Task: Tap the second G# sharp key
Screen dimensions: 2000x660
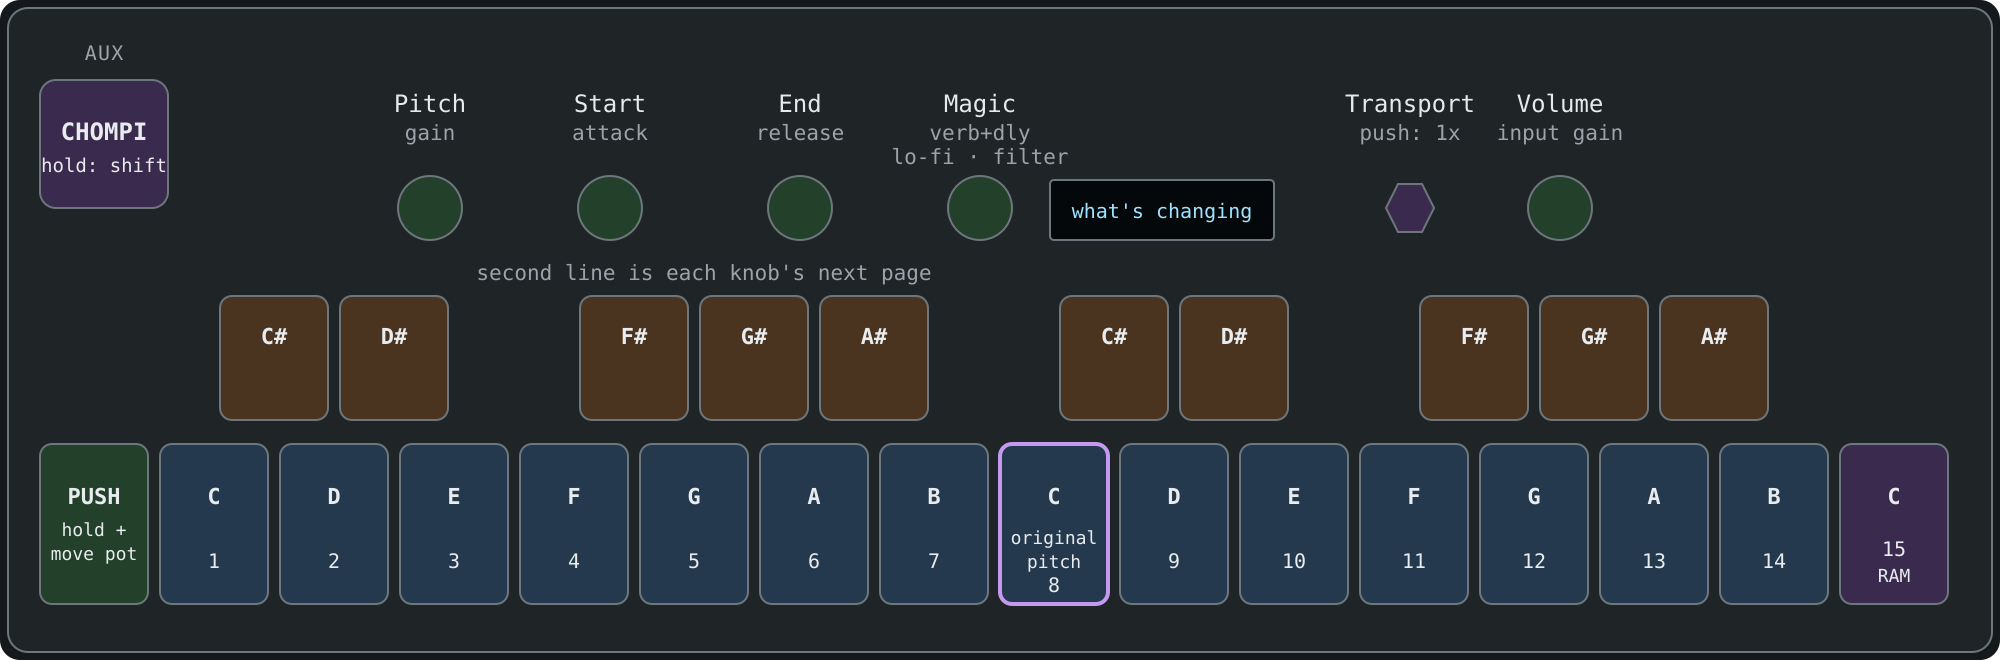Action: [1594, 358]
